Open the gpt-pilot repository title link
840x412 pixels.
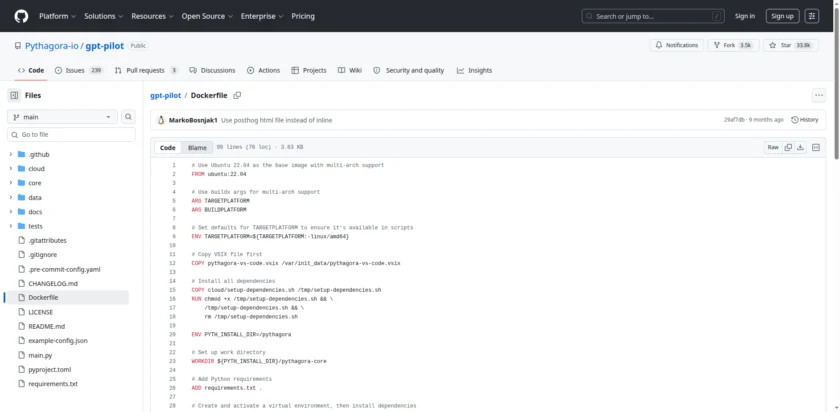coord(104,46)
